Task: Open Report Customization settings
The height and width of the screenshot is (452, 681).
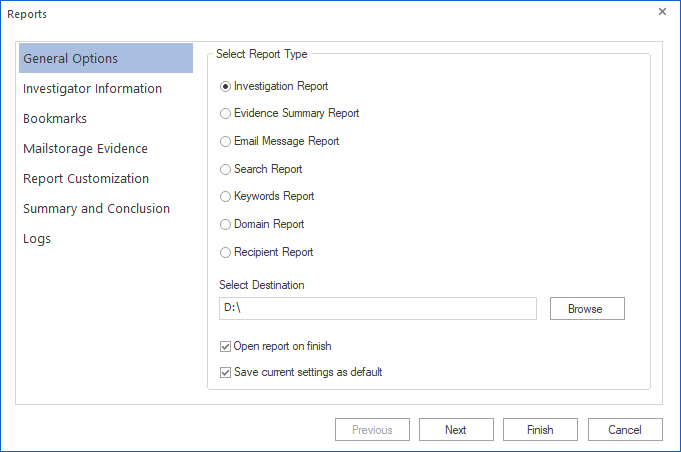Action: (87, 179)
